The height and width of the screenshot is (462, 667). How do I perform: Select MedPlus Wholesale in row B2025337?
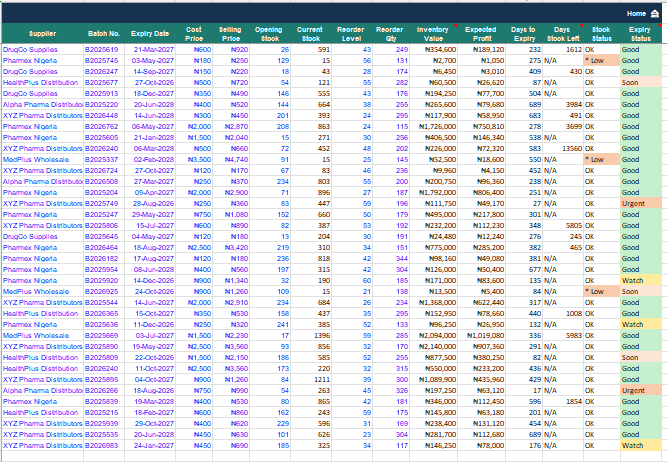click(43, 160)
